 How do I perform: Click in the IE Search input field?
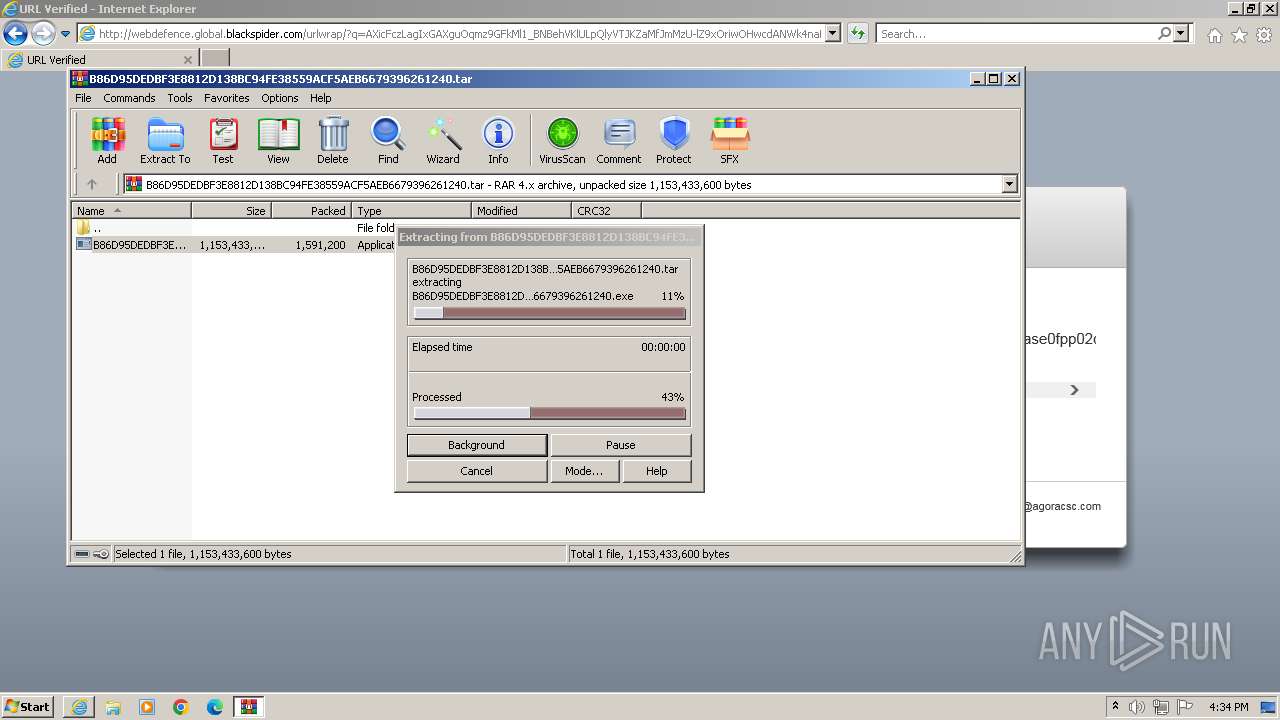[1016, 34]
